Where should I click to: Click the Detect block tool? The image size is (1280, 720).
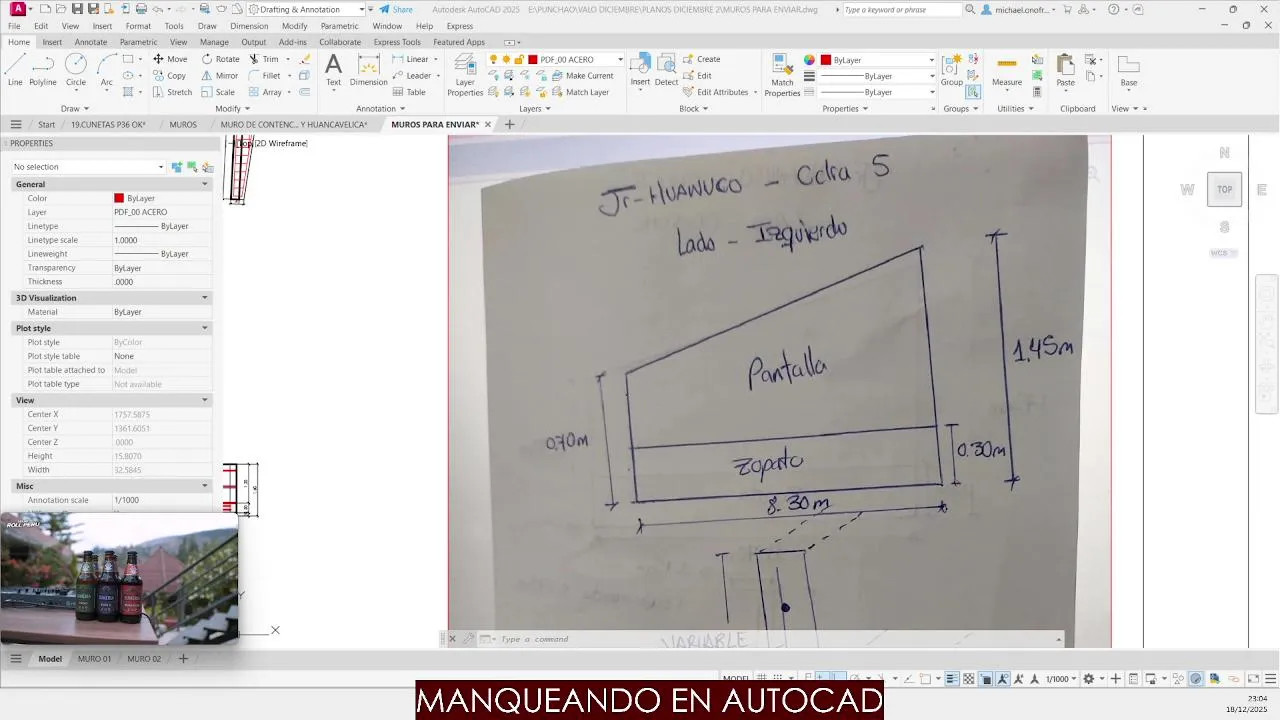pyautogui.click(x=666, y=70)
